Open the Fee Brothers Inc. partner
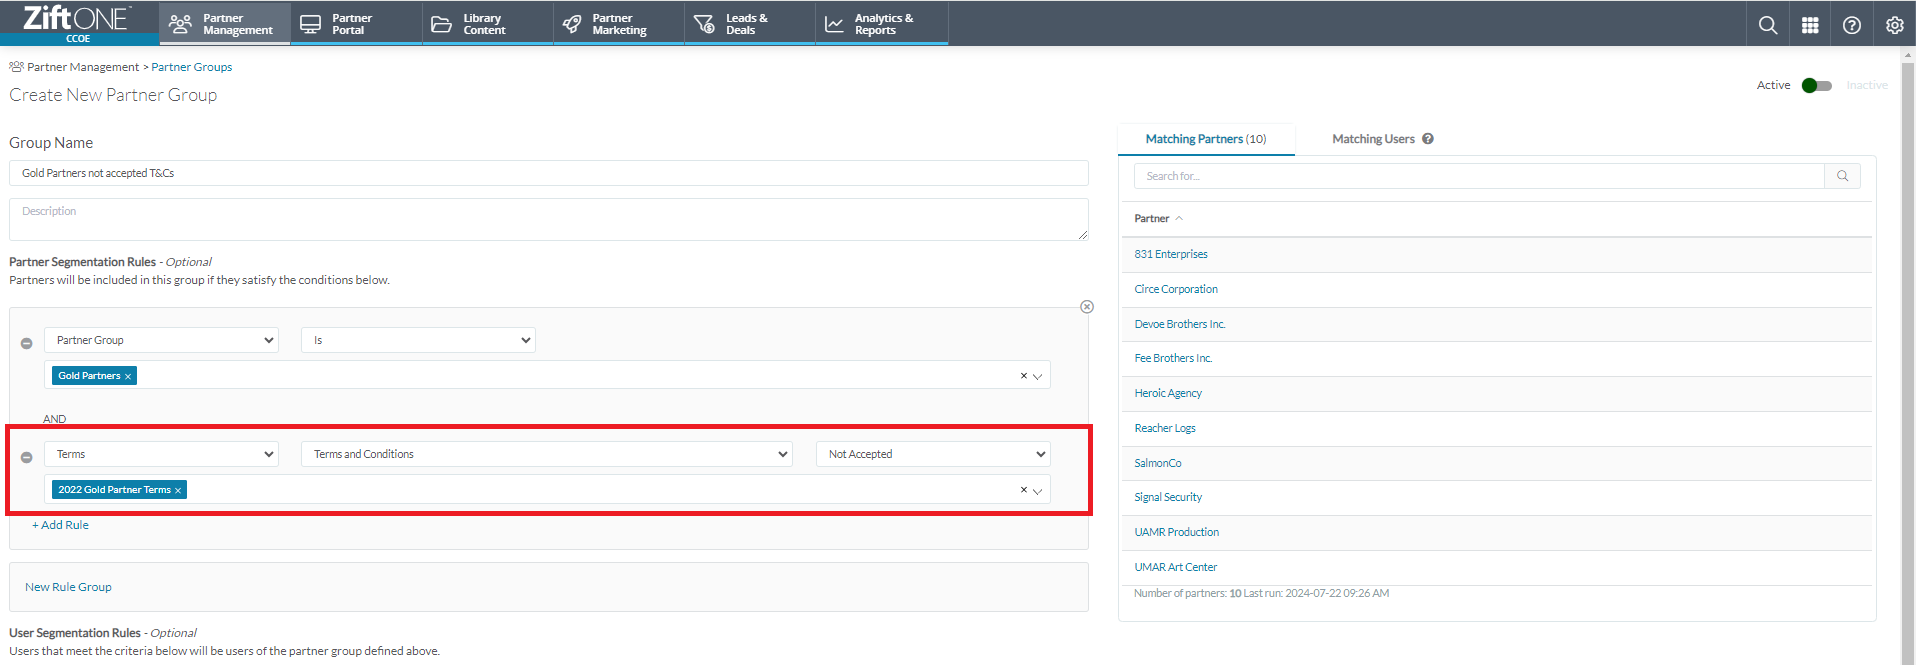1916x665 pixels. [1173, 358]
